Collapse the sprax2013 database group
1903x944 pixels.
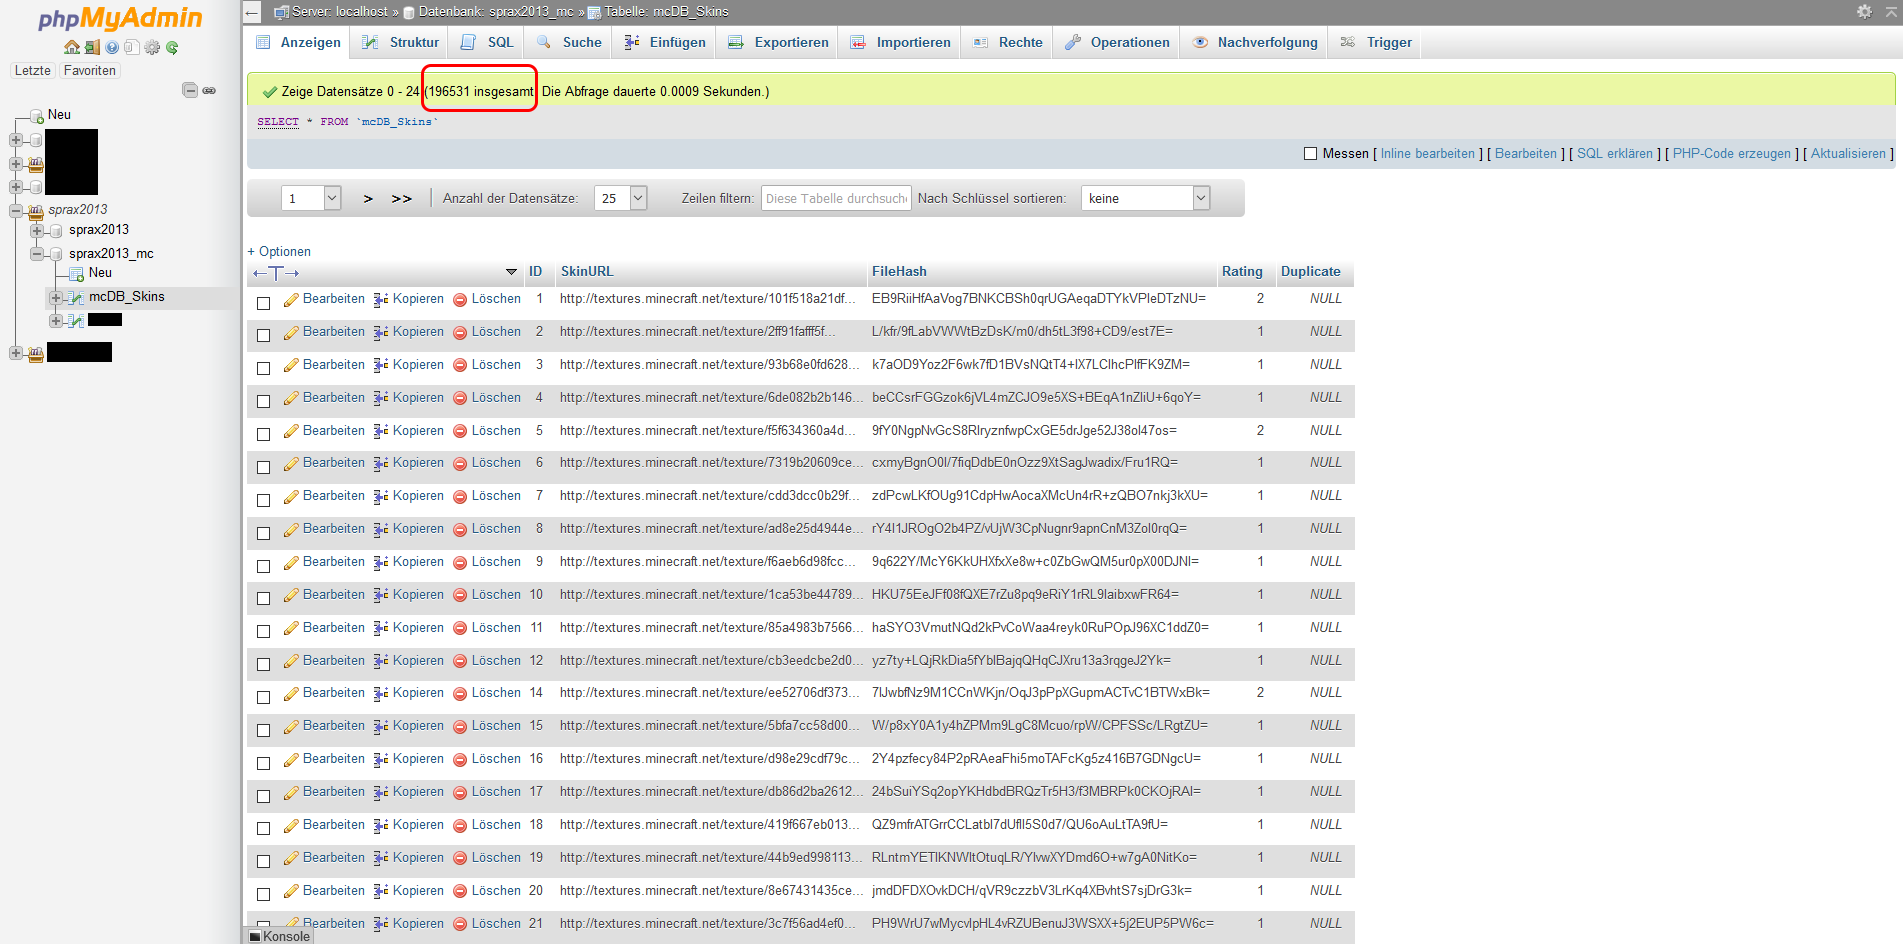16,210
